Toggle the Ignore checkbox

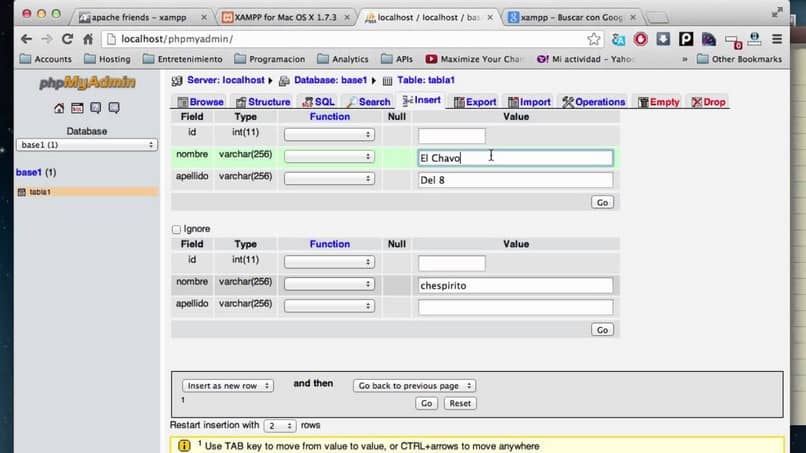176,229
